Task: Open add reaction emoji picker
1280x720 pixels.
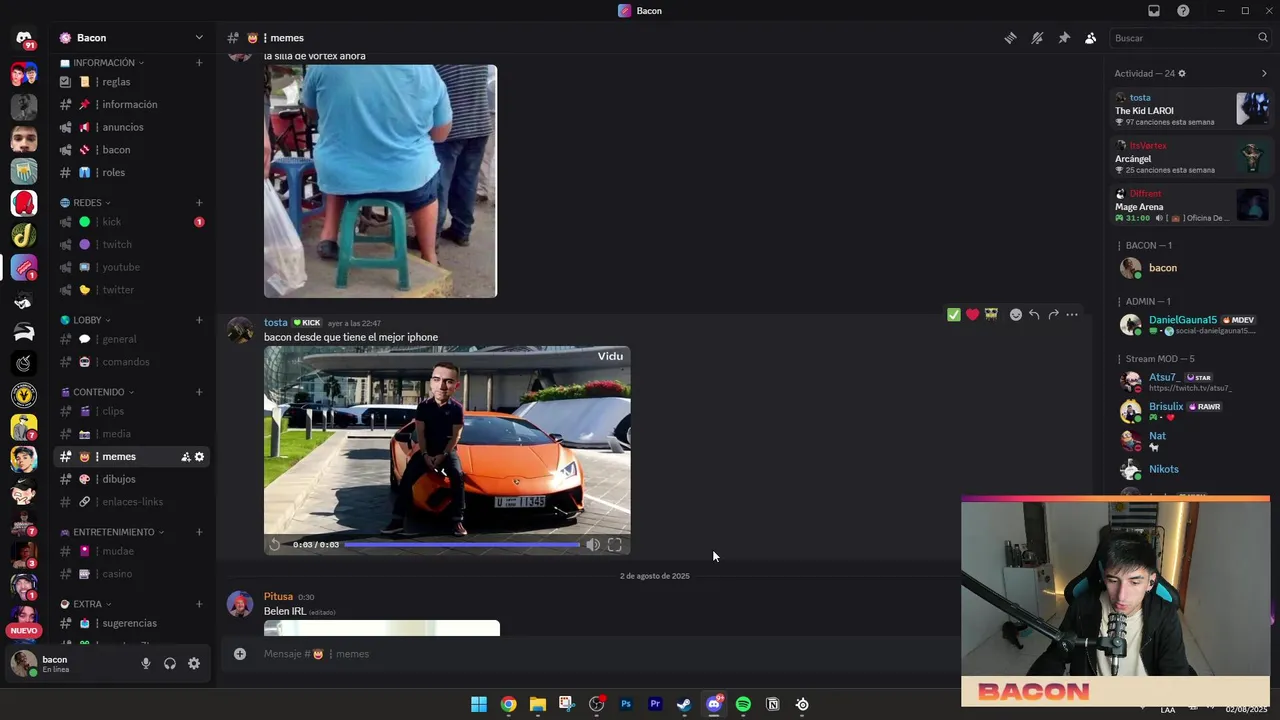Action: click(1016, 314)
